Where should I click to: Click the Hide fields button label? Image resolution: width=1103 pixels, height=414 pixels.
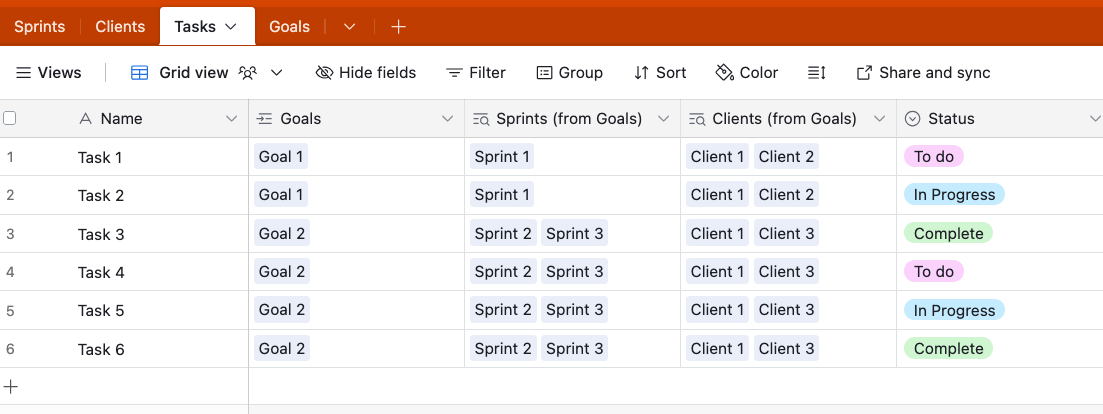coord(378,72)
